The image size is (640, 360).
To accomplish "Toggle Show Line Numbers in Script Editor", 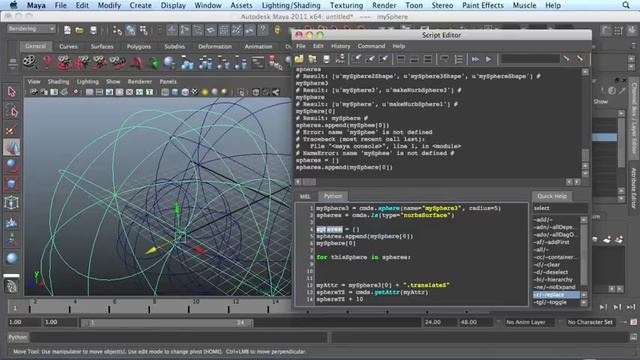I will point(458,59).
